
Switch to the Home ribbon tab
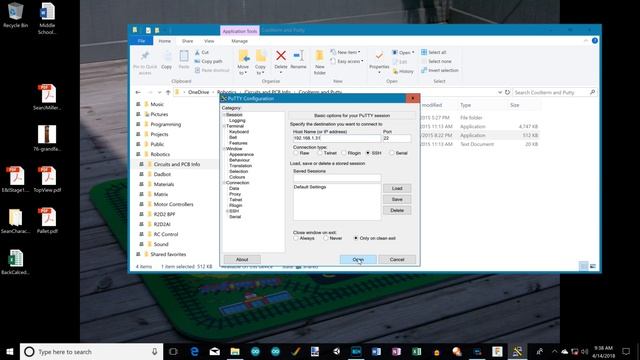pyautogui.click(x=165, y=41)
